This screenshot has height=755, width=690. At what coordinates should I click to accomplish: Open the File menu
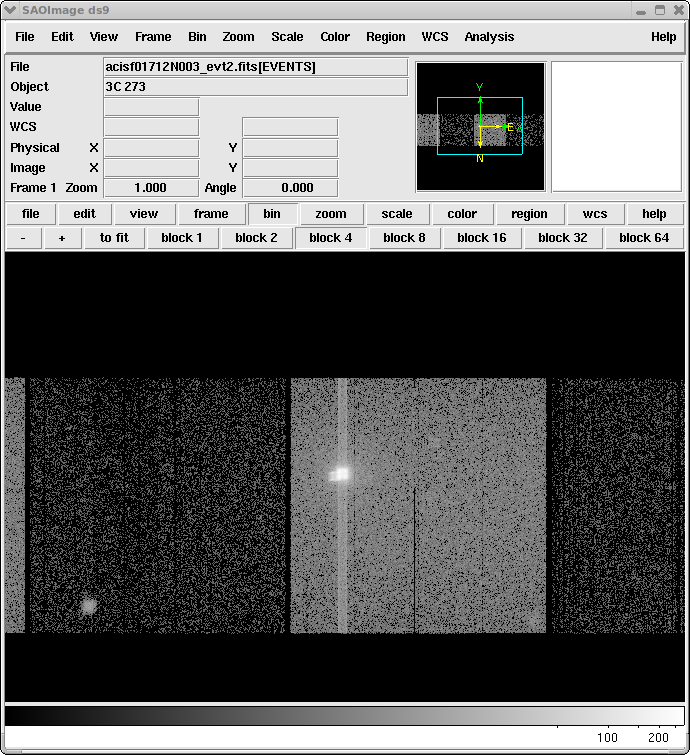pos(24,37)
